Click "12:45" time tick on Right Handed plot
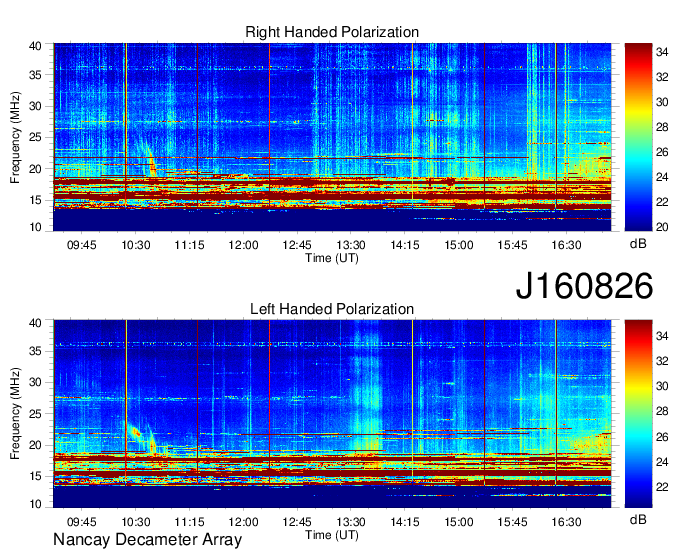The width and height of the screenshot is (680, 552). (x=297, y=245)
